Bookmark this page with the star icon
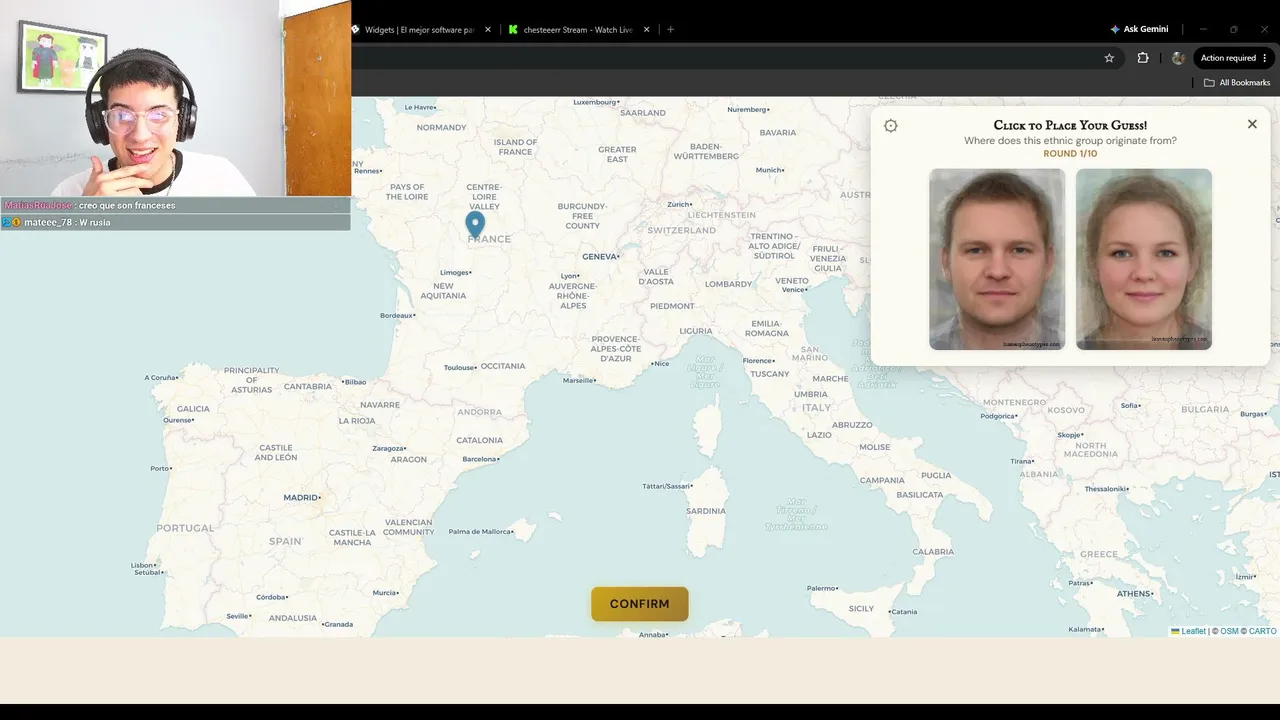The height and width of the screenshot is (720, 1280). [1109, 58]
